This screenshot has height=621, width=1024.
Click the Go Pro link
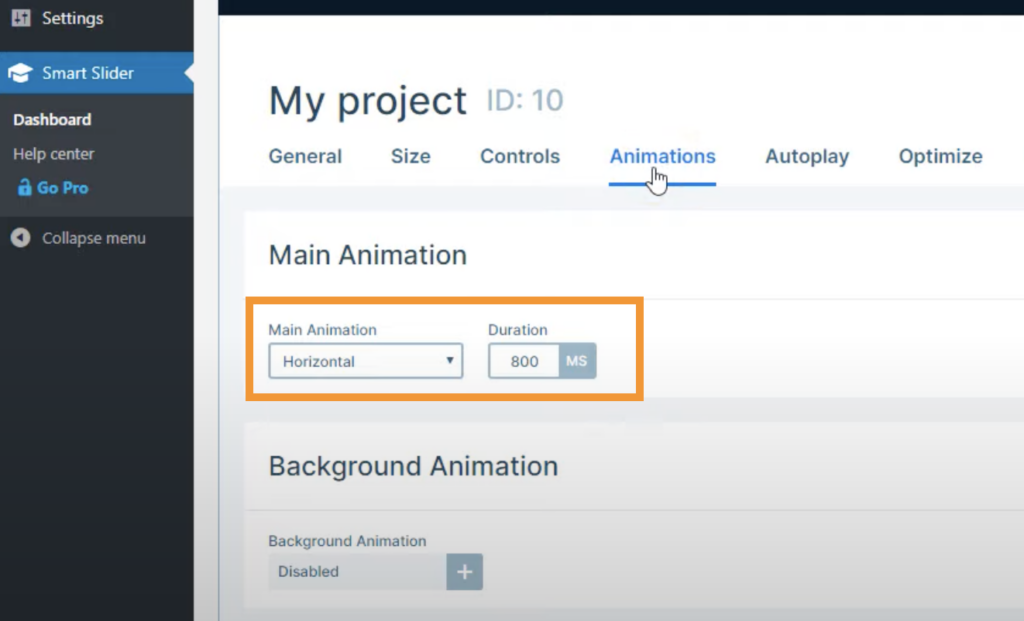coord(62,187)
